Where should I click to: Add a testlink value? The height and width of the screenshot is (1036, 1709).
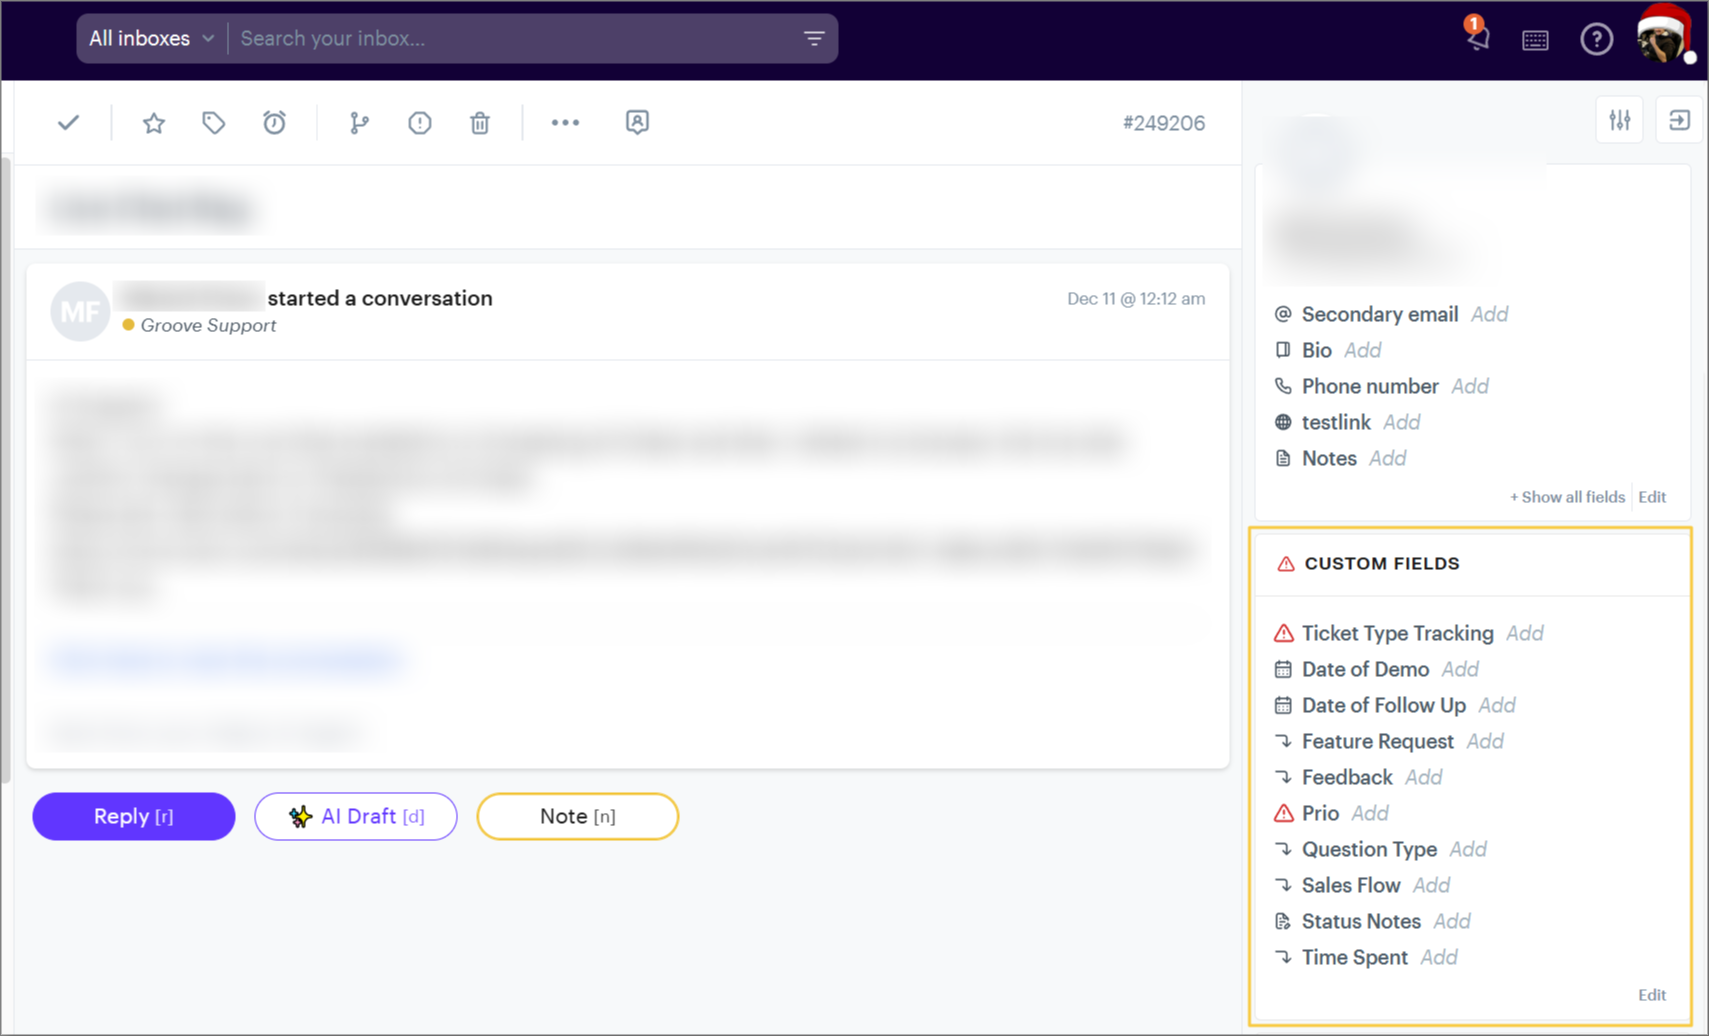pyautogui.click(x=1401, y=422)
